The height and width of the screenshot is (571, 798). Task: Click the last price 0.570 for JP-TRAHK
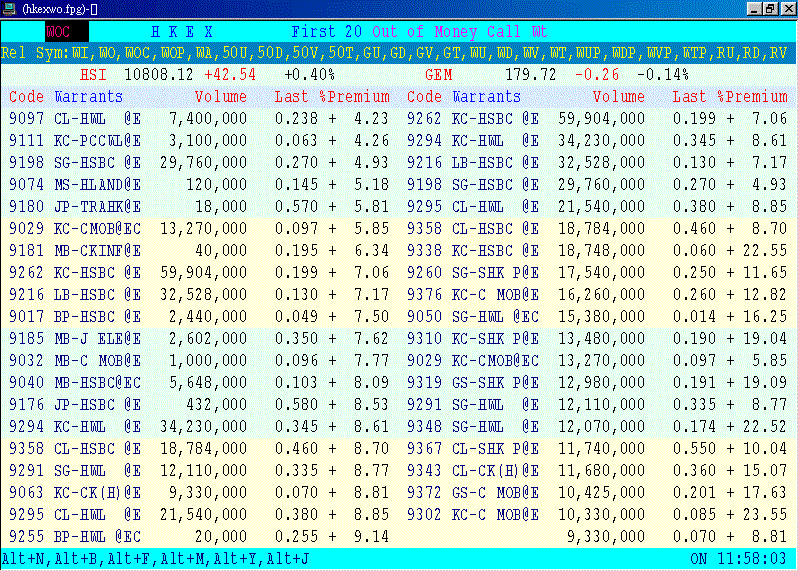296,207
